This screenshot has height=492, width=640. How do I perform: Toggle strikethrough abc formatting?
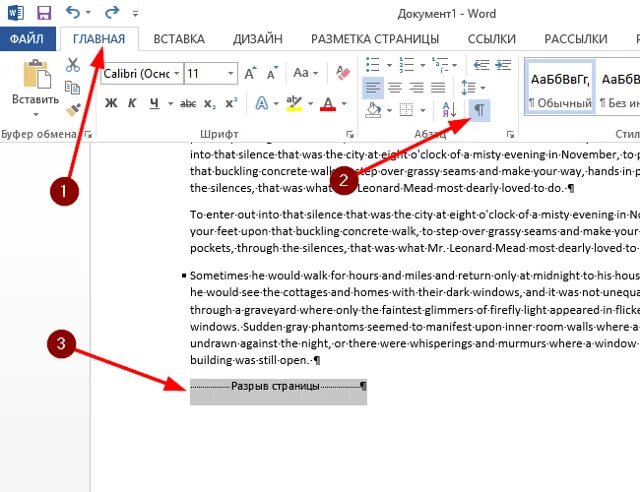click(x=188, y=104)
